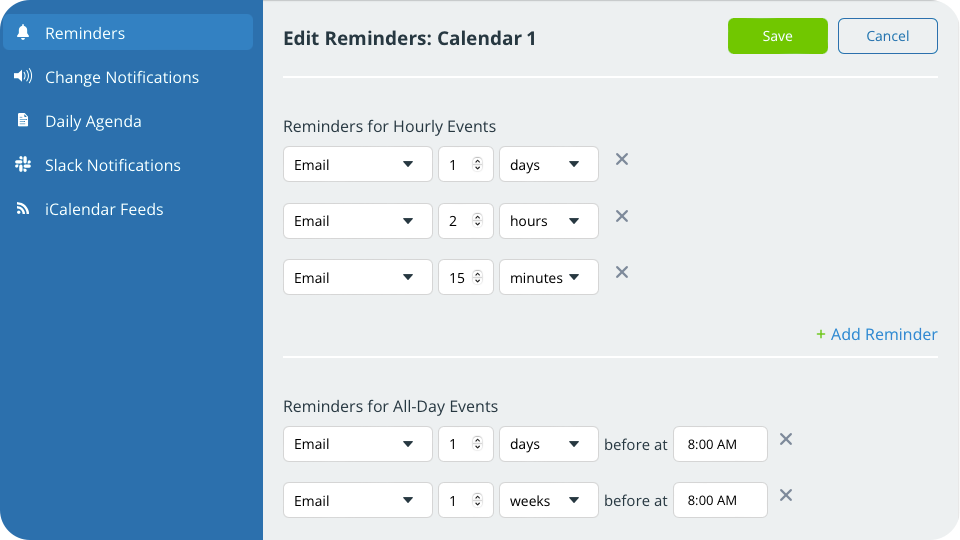Click the Slack Notifications logo icon

click(x=23, y=165)
